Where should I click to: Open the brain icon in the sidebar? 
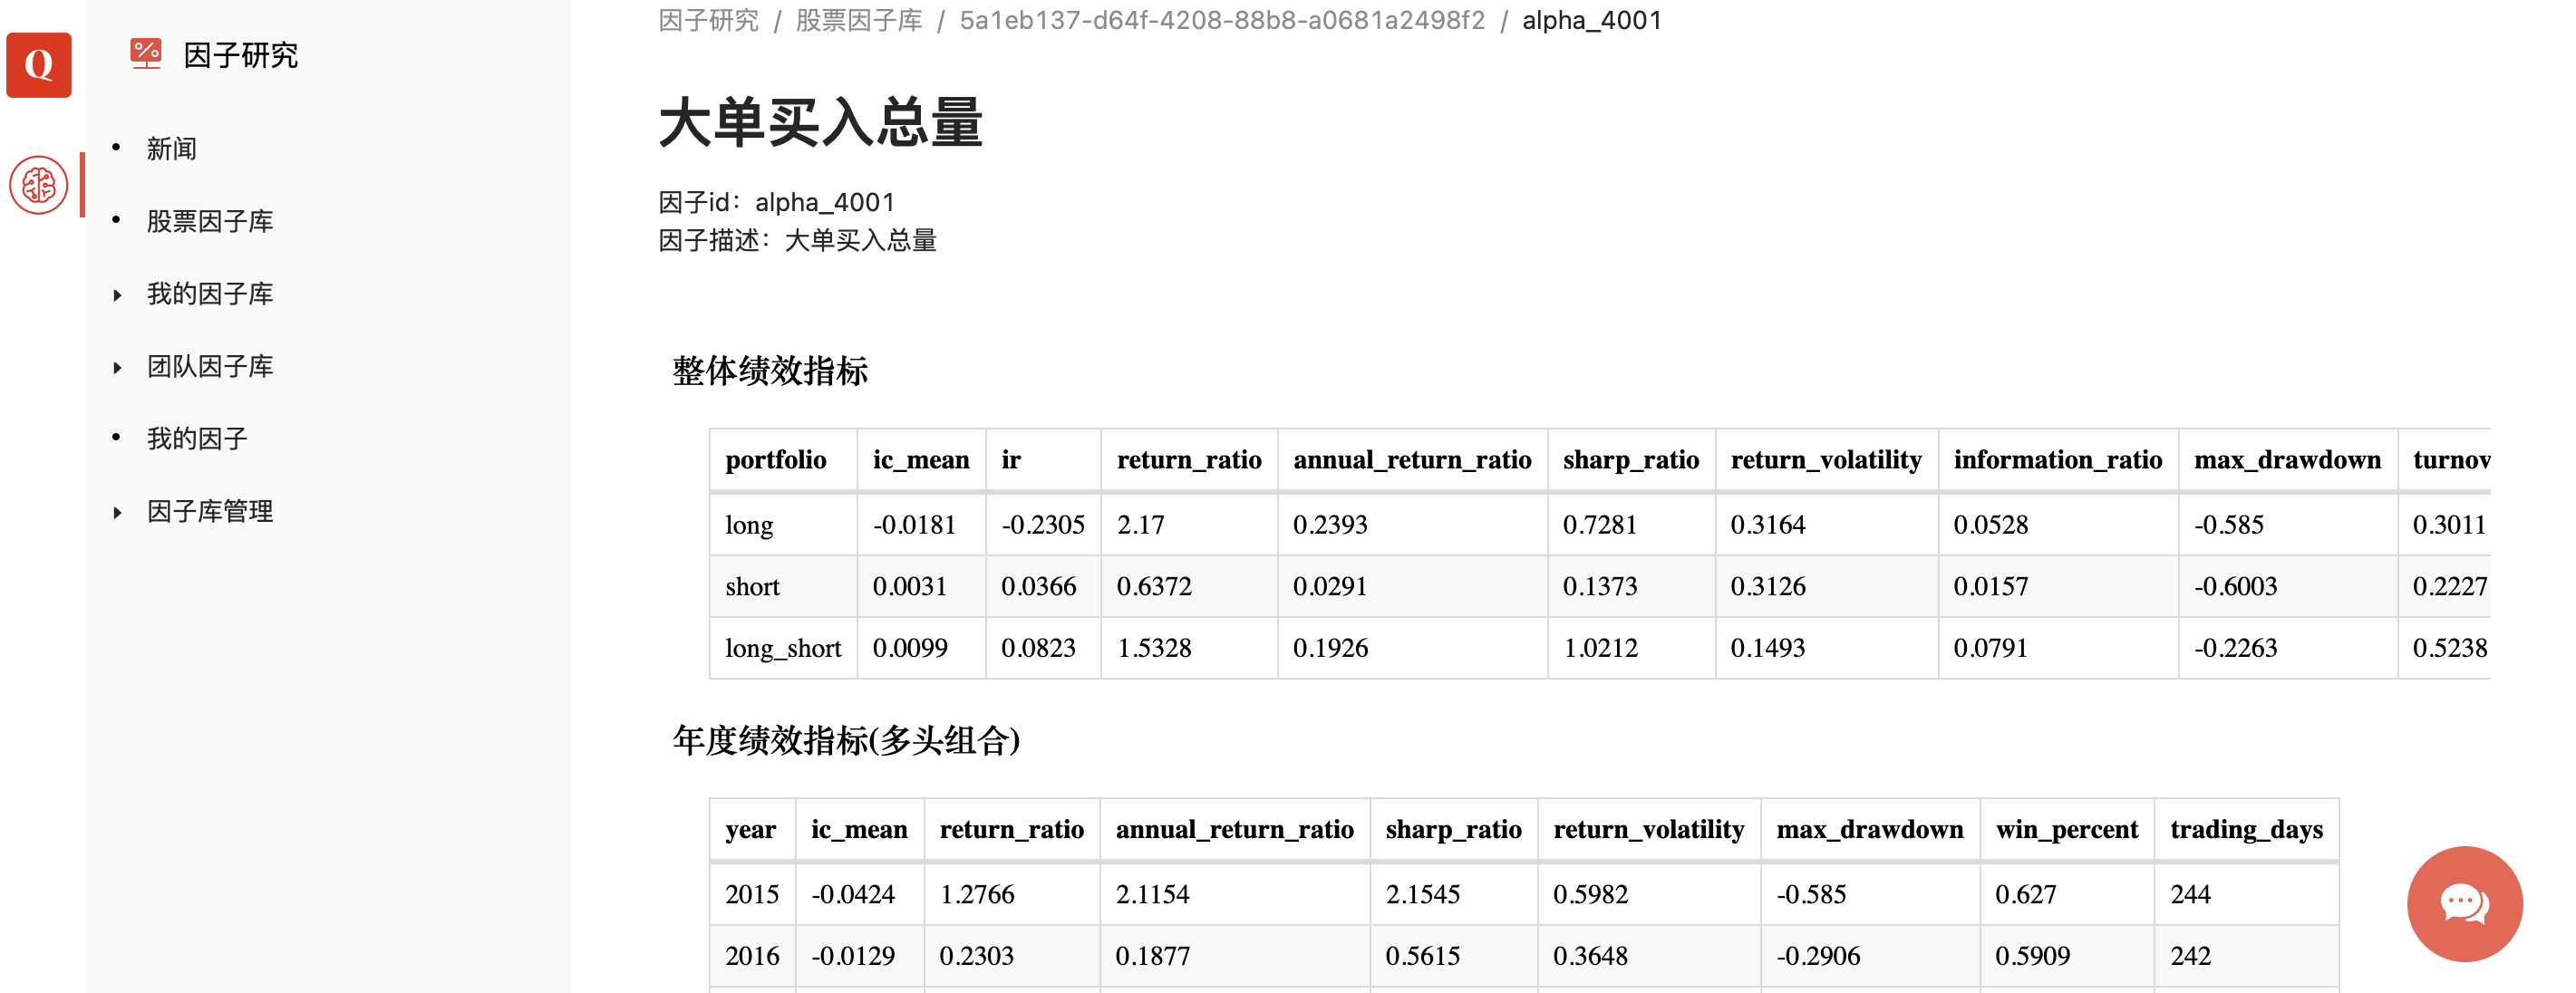[39, 185]
